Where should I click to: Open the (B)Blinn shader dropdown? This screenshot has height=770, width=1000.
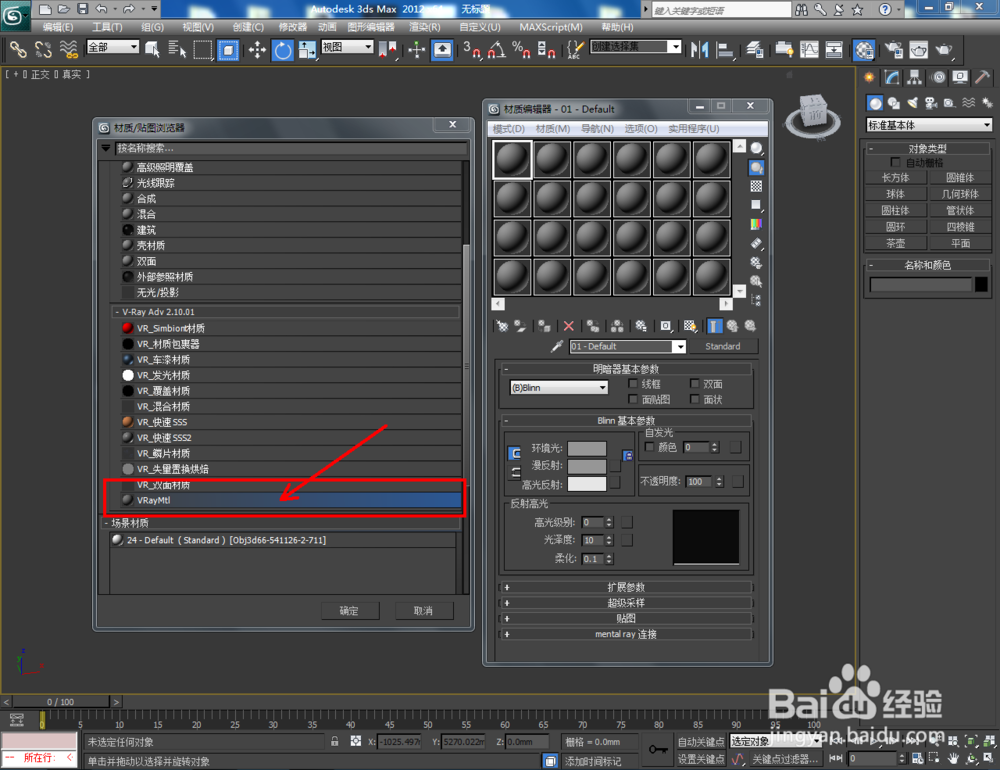[559, 388]
